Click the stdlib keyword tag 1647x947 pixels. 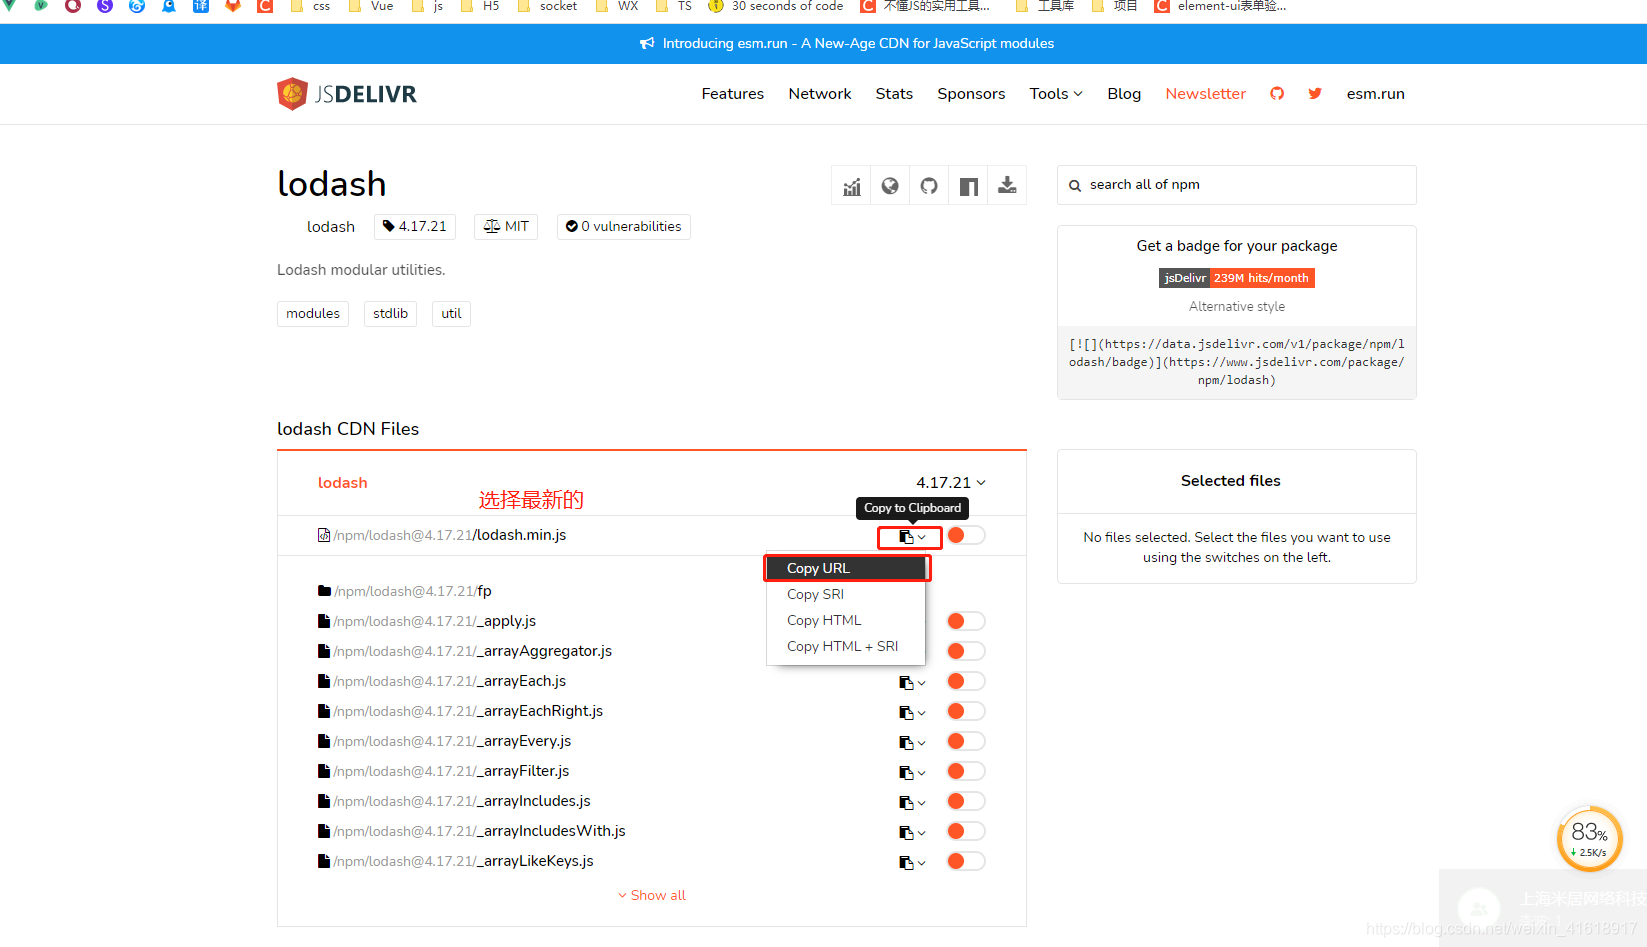(390, 314)
